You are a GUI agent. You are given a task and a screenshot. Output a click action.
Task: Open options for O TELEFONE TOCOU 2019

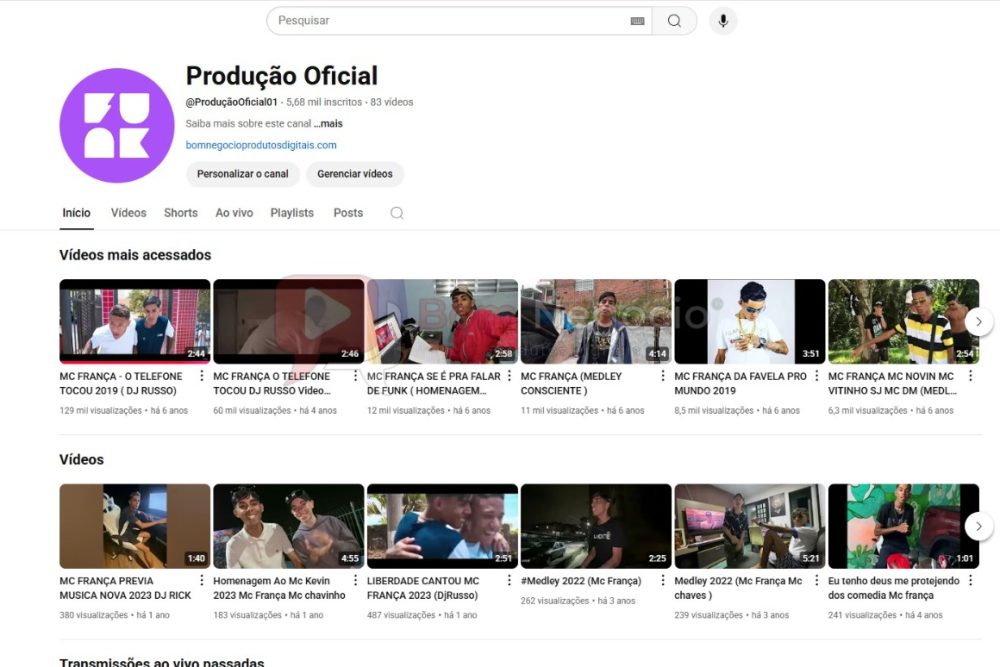pyautogui.click(x=202, y=376)
